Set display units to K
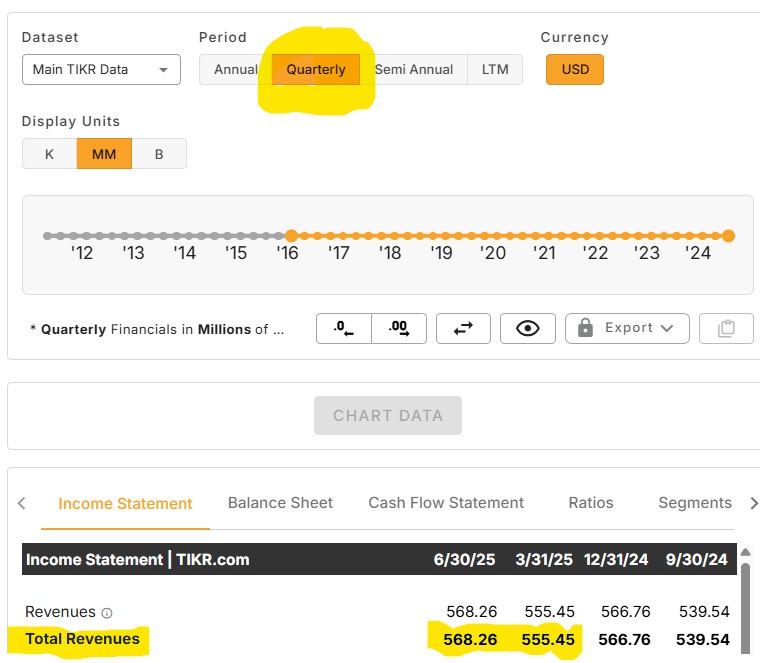 pos(49,154)
